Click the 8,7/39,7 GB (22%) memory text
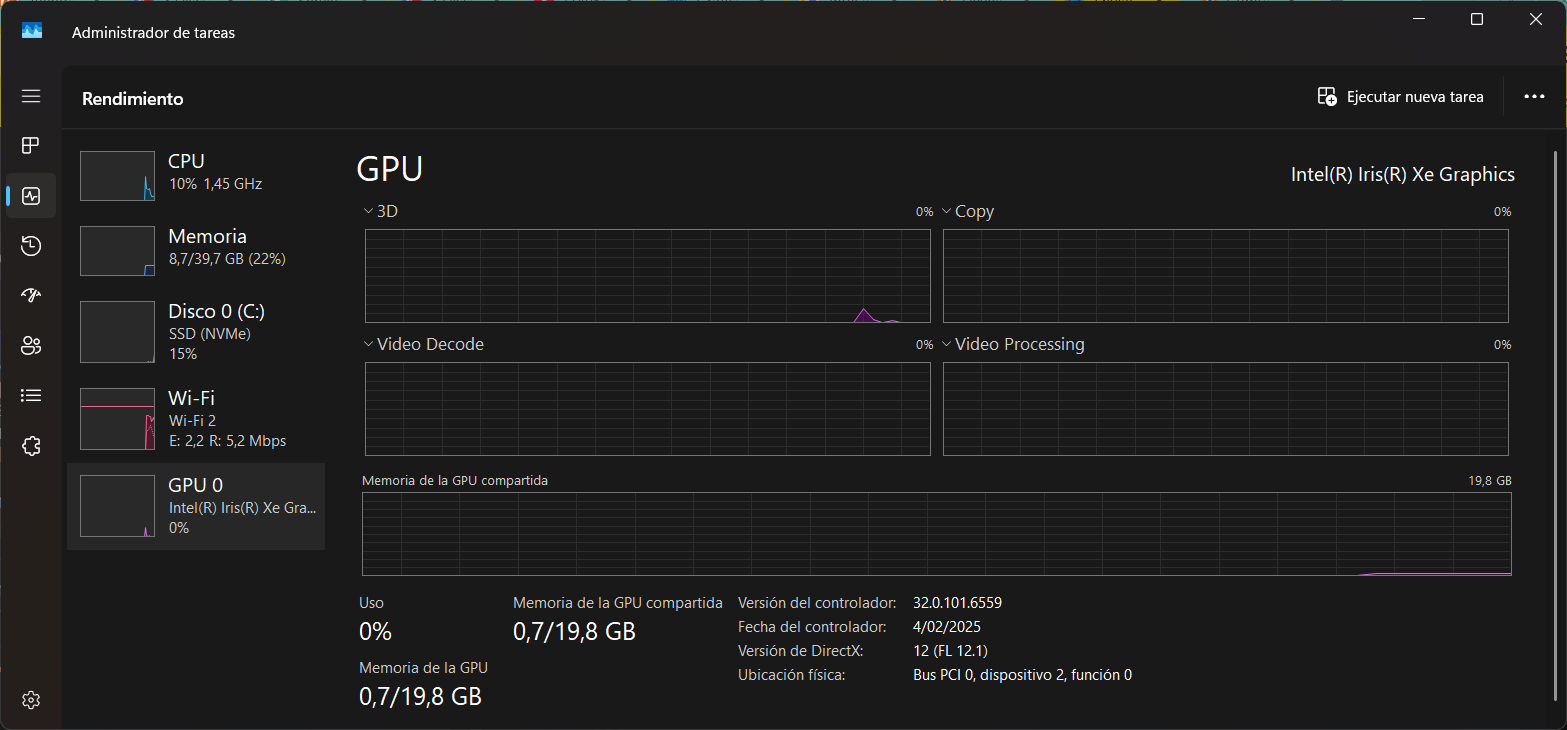Viewport: 1567px width, 730px height. [227, 259]
